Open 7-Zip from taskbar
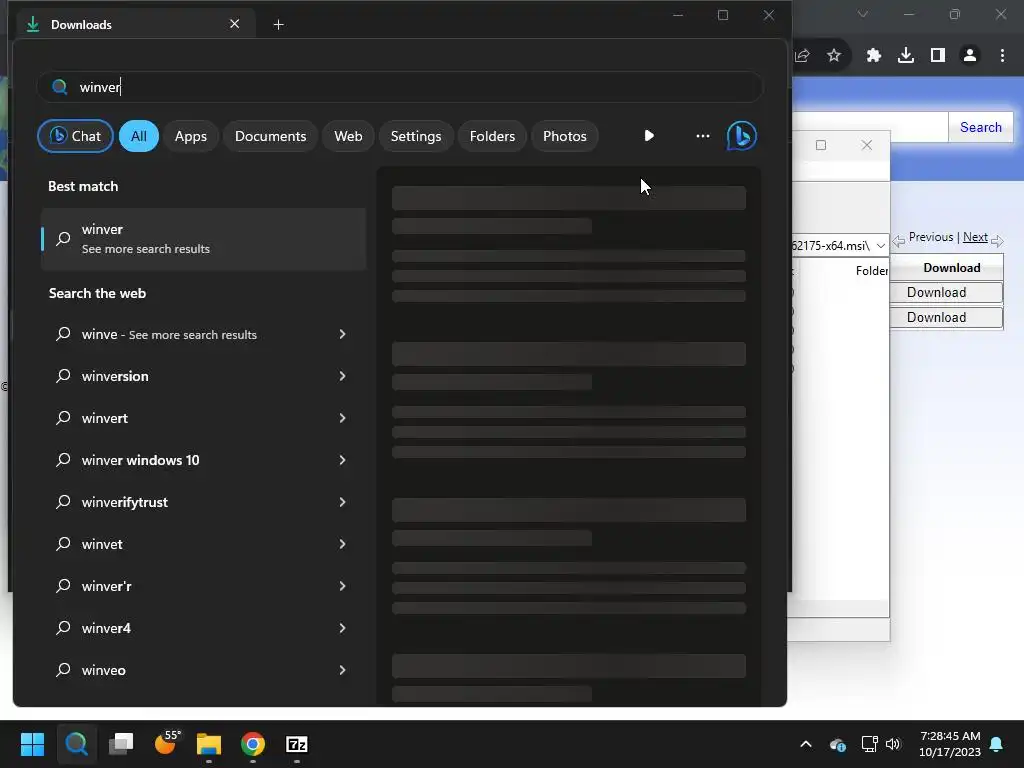 click(x=297, y=744)
